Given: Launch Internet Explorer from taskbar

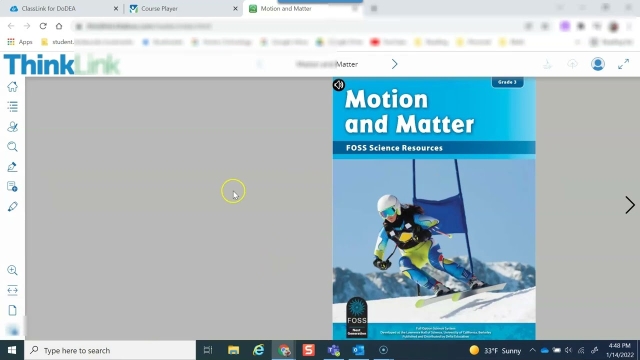Looking at the screenshot, I should pos(259,350).
